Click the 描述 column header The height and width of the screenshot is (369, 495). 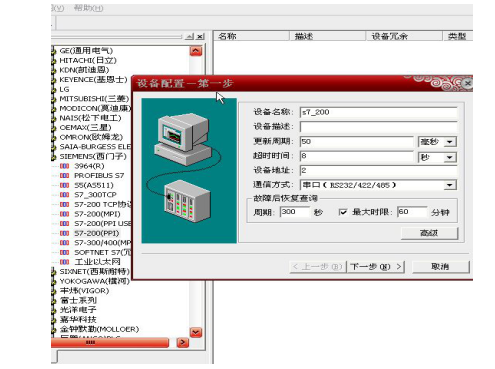(x=328, y=36)
